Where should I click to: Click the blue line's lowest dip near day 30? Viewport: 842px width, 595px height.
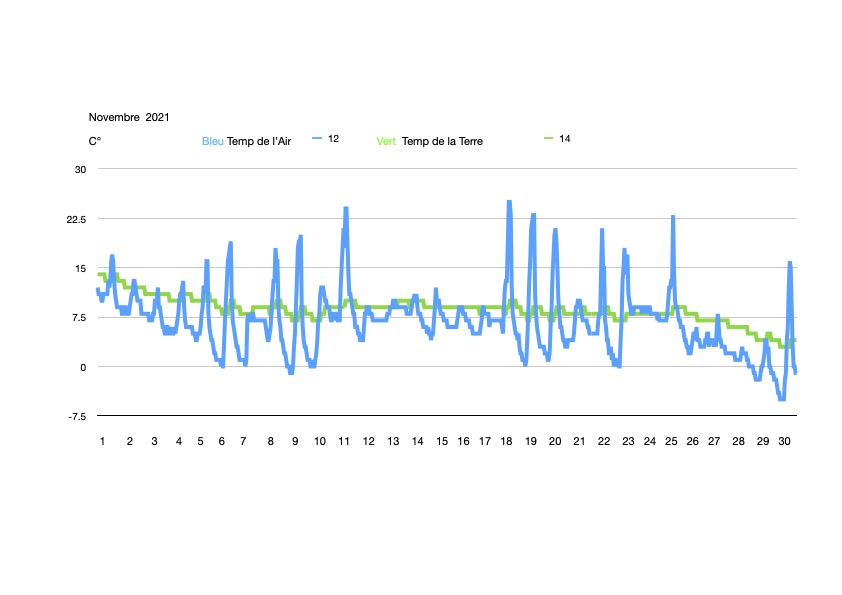point(782,398)
